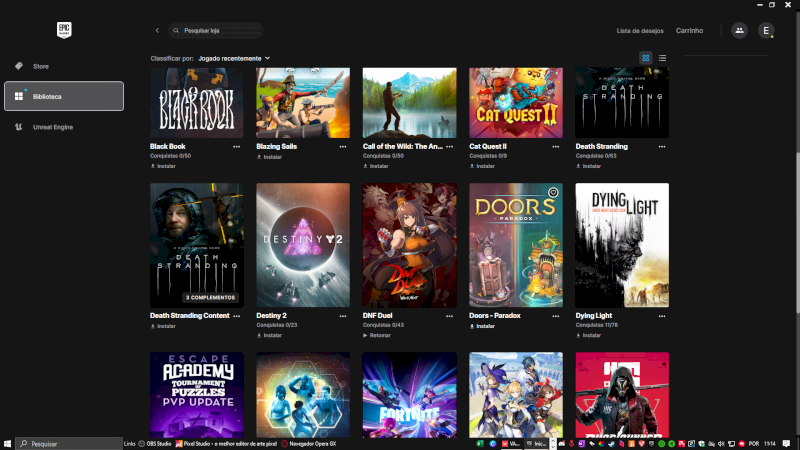Open options menu for Call of the Wild
This screenshot has height=450, width=800.
(449, 147)
